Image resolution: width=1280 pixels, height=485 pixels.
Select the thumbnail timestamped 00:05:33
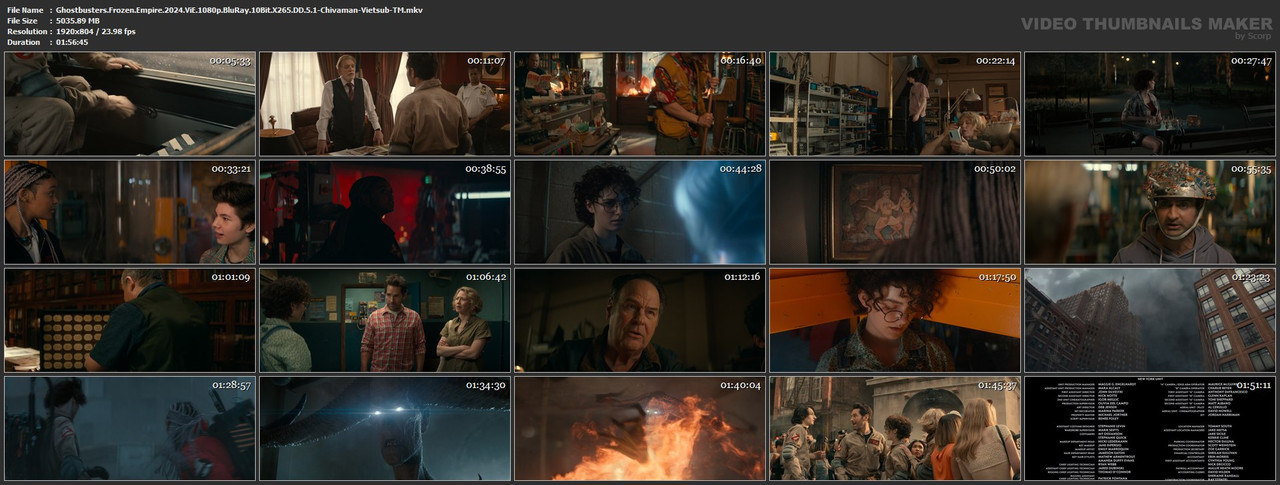pyautogui.click(x=130, y=104)
